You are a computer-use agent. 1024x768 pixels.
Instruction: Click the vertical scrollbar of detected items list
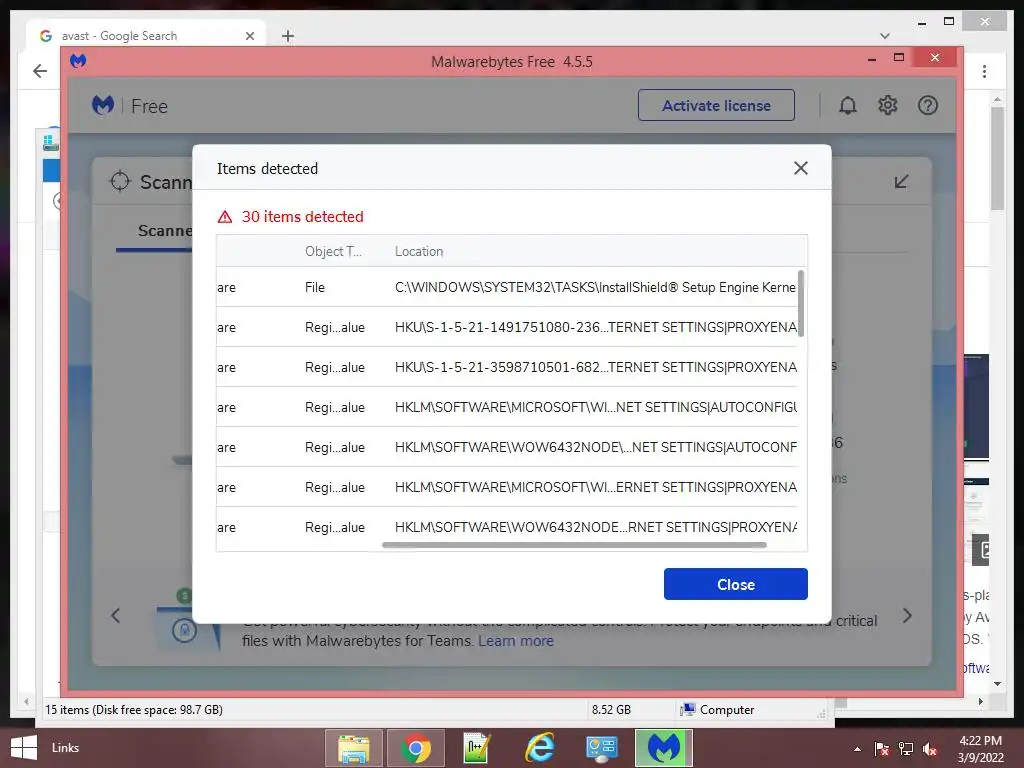pos(801,304)
